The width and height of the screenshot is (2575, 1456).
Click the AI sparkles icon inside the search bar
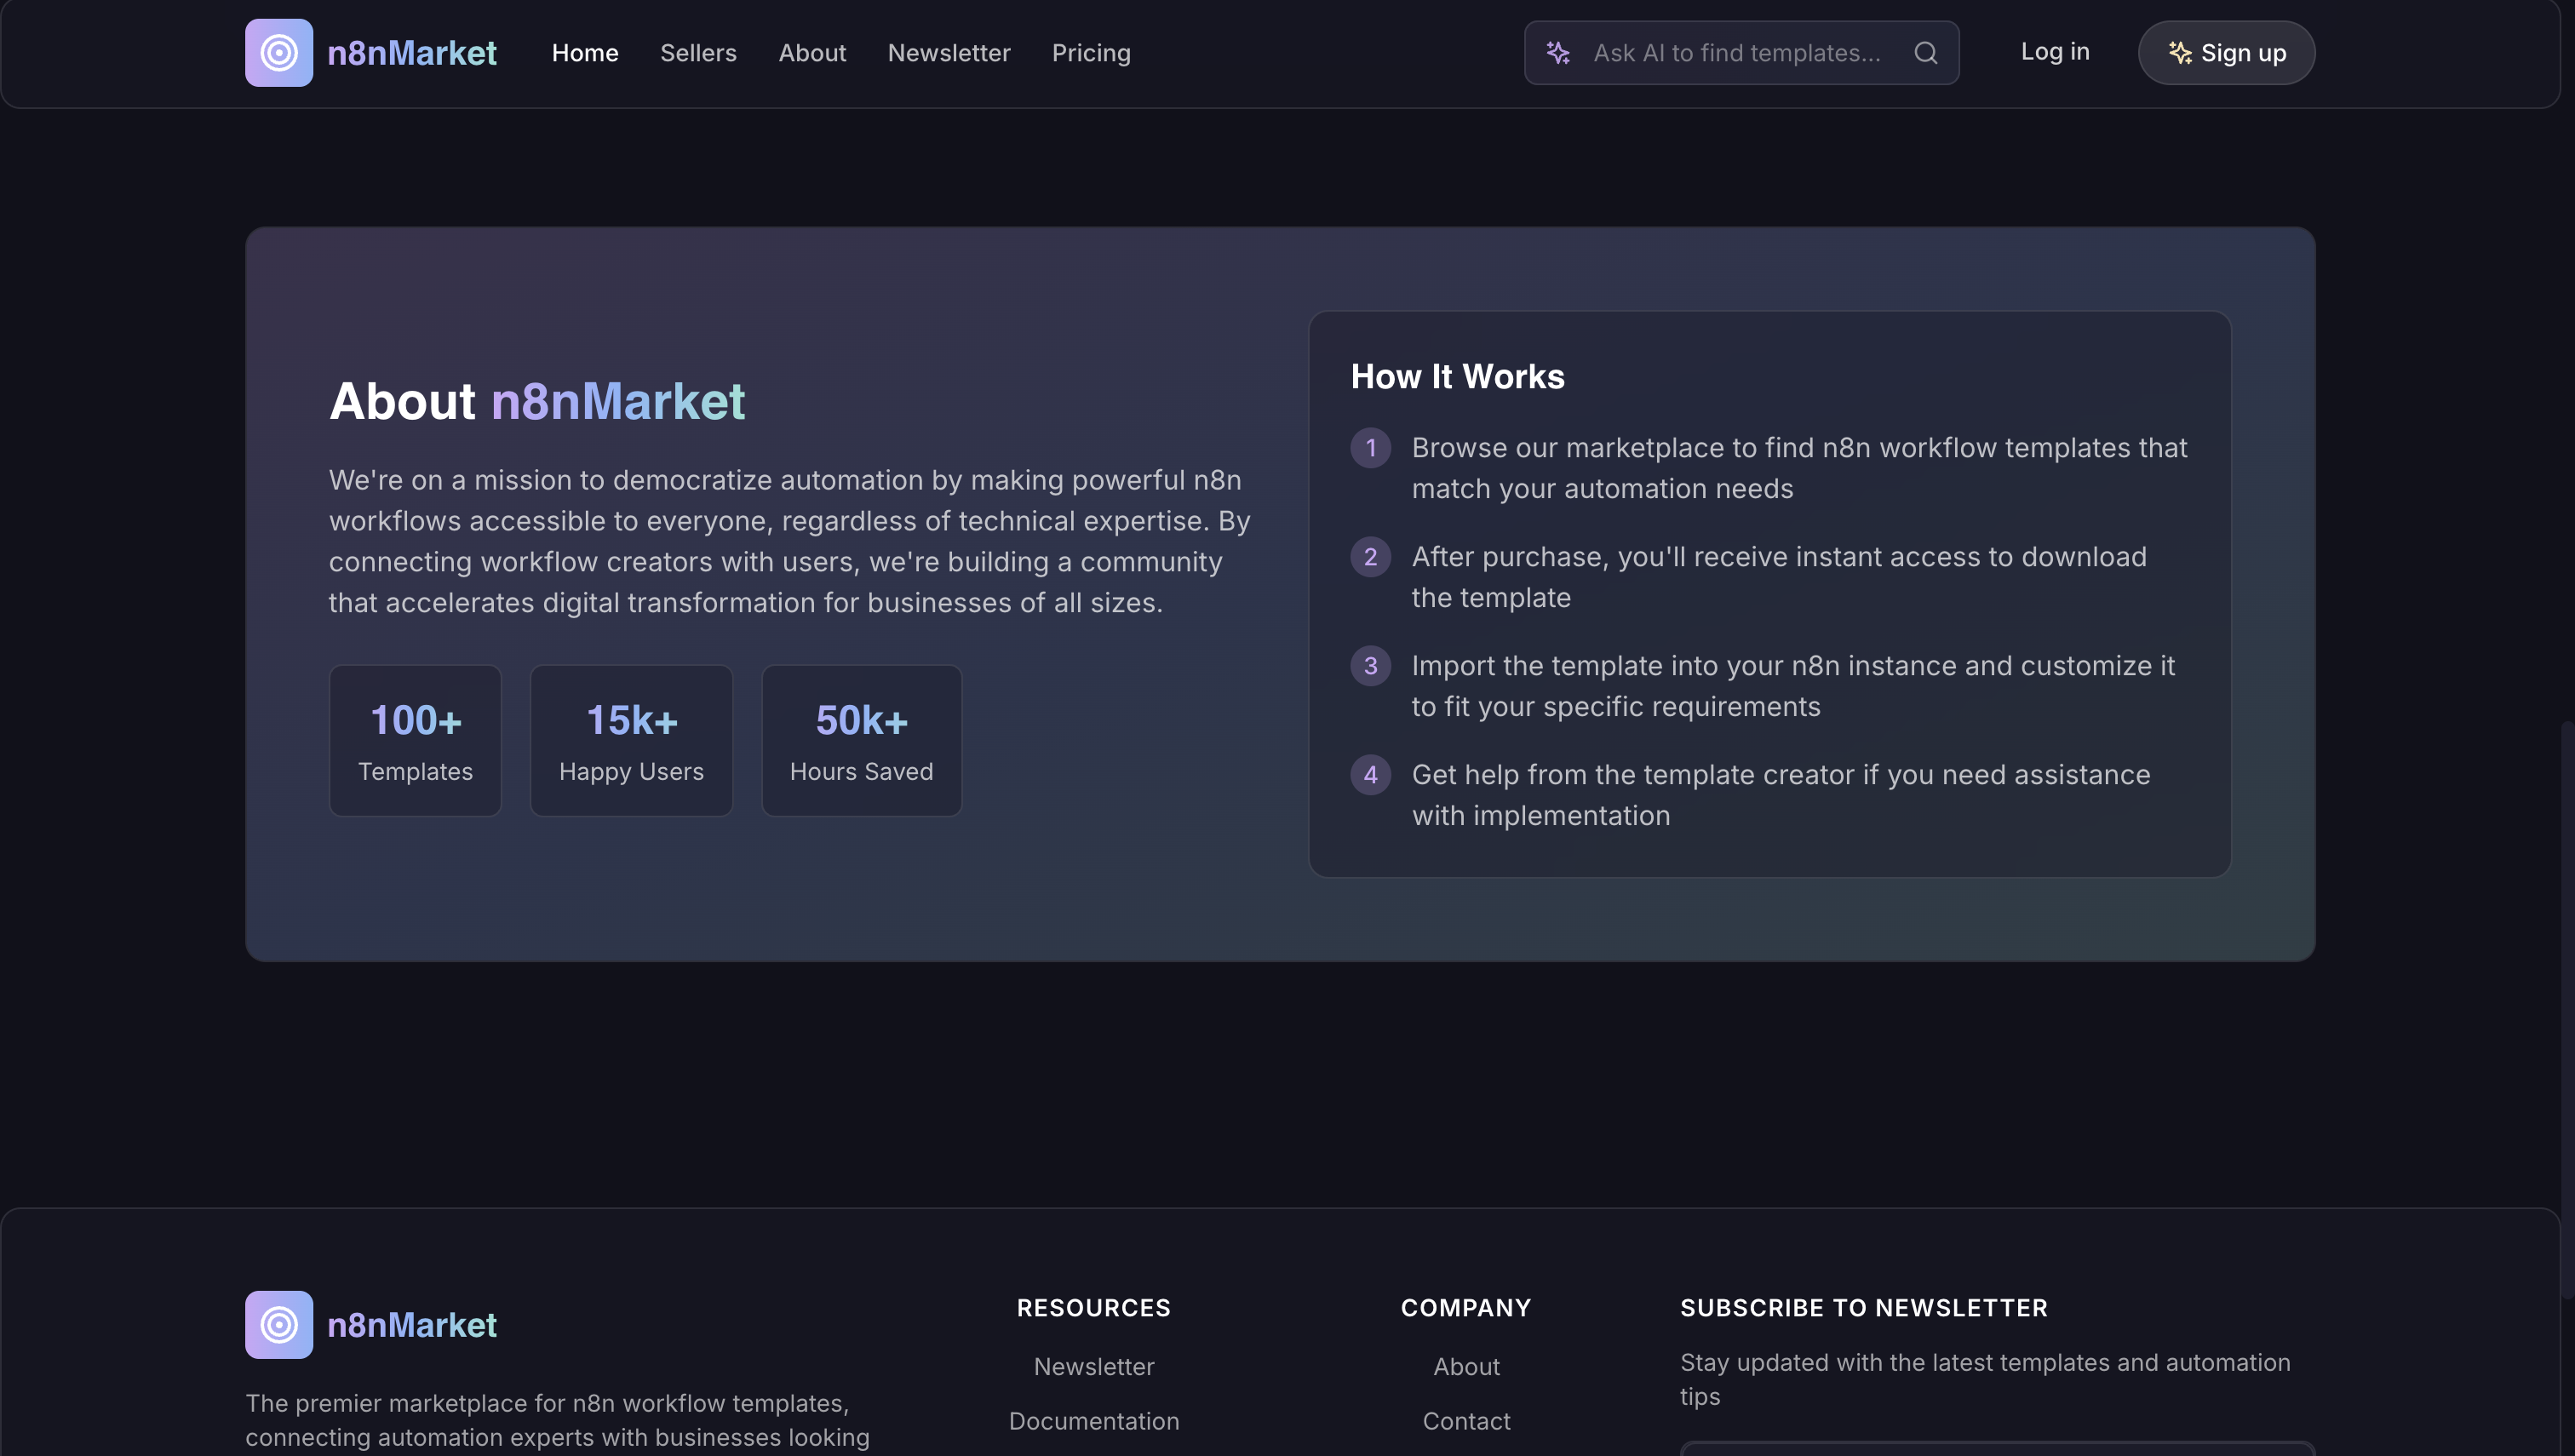coord(1558,52)
